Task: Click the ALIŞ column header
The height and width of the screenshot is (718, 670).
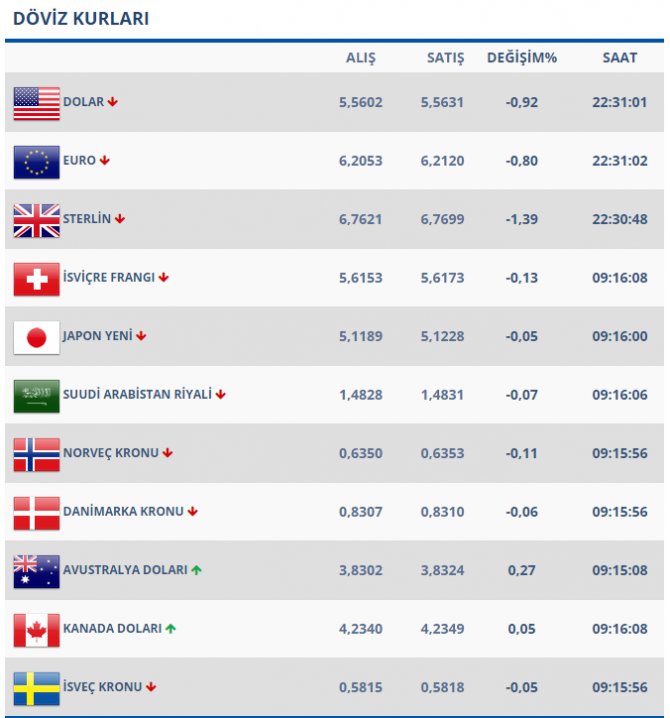Action: coord(360,58)
